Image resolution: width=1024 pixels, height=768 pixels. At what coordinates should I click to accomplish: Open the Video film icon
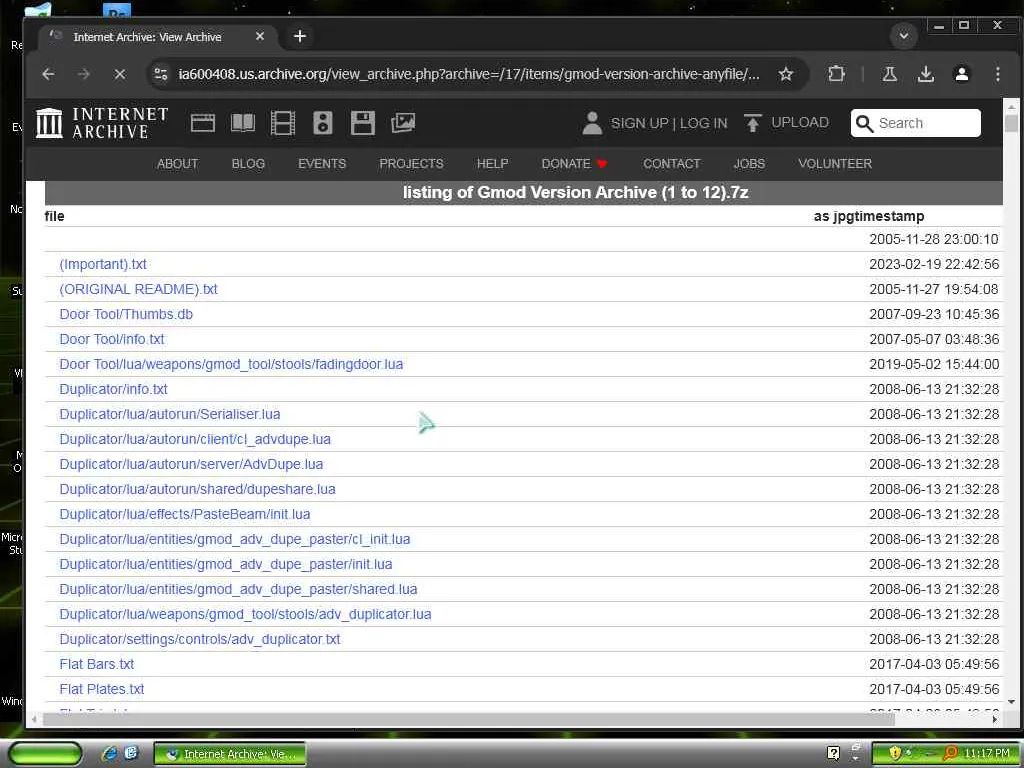pos(283,123)
